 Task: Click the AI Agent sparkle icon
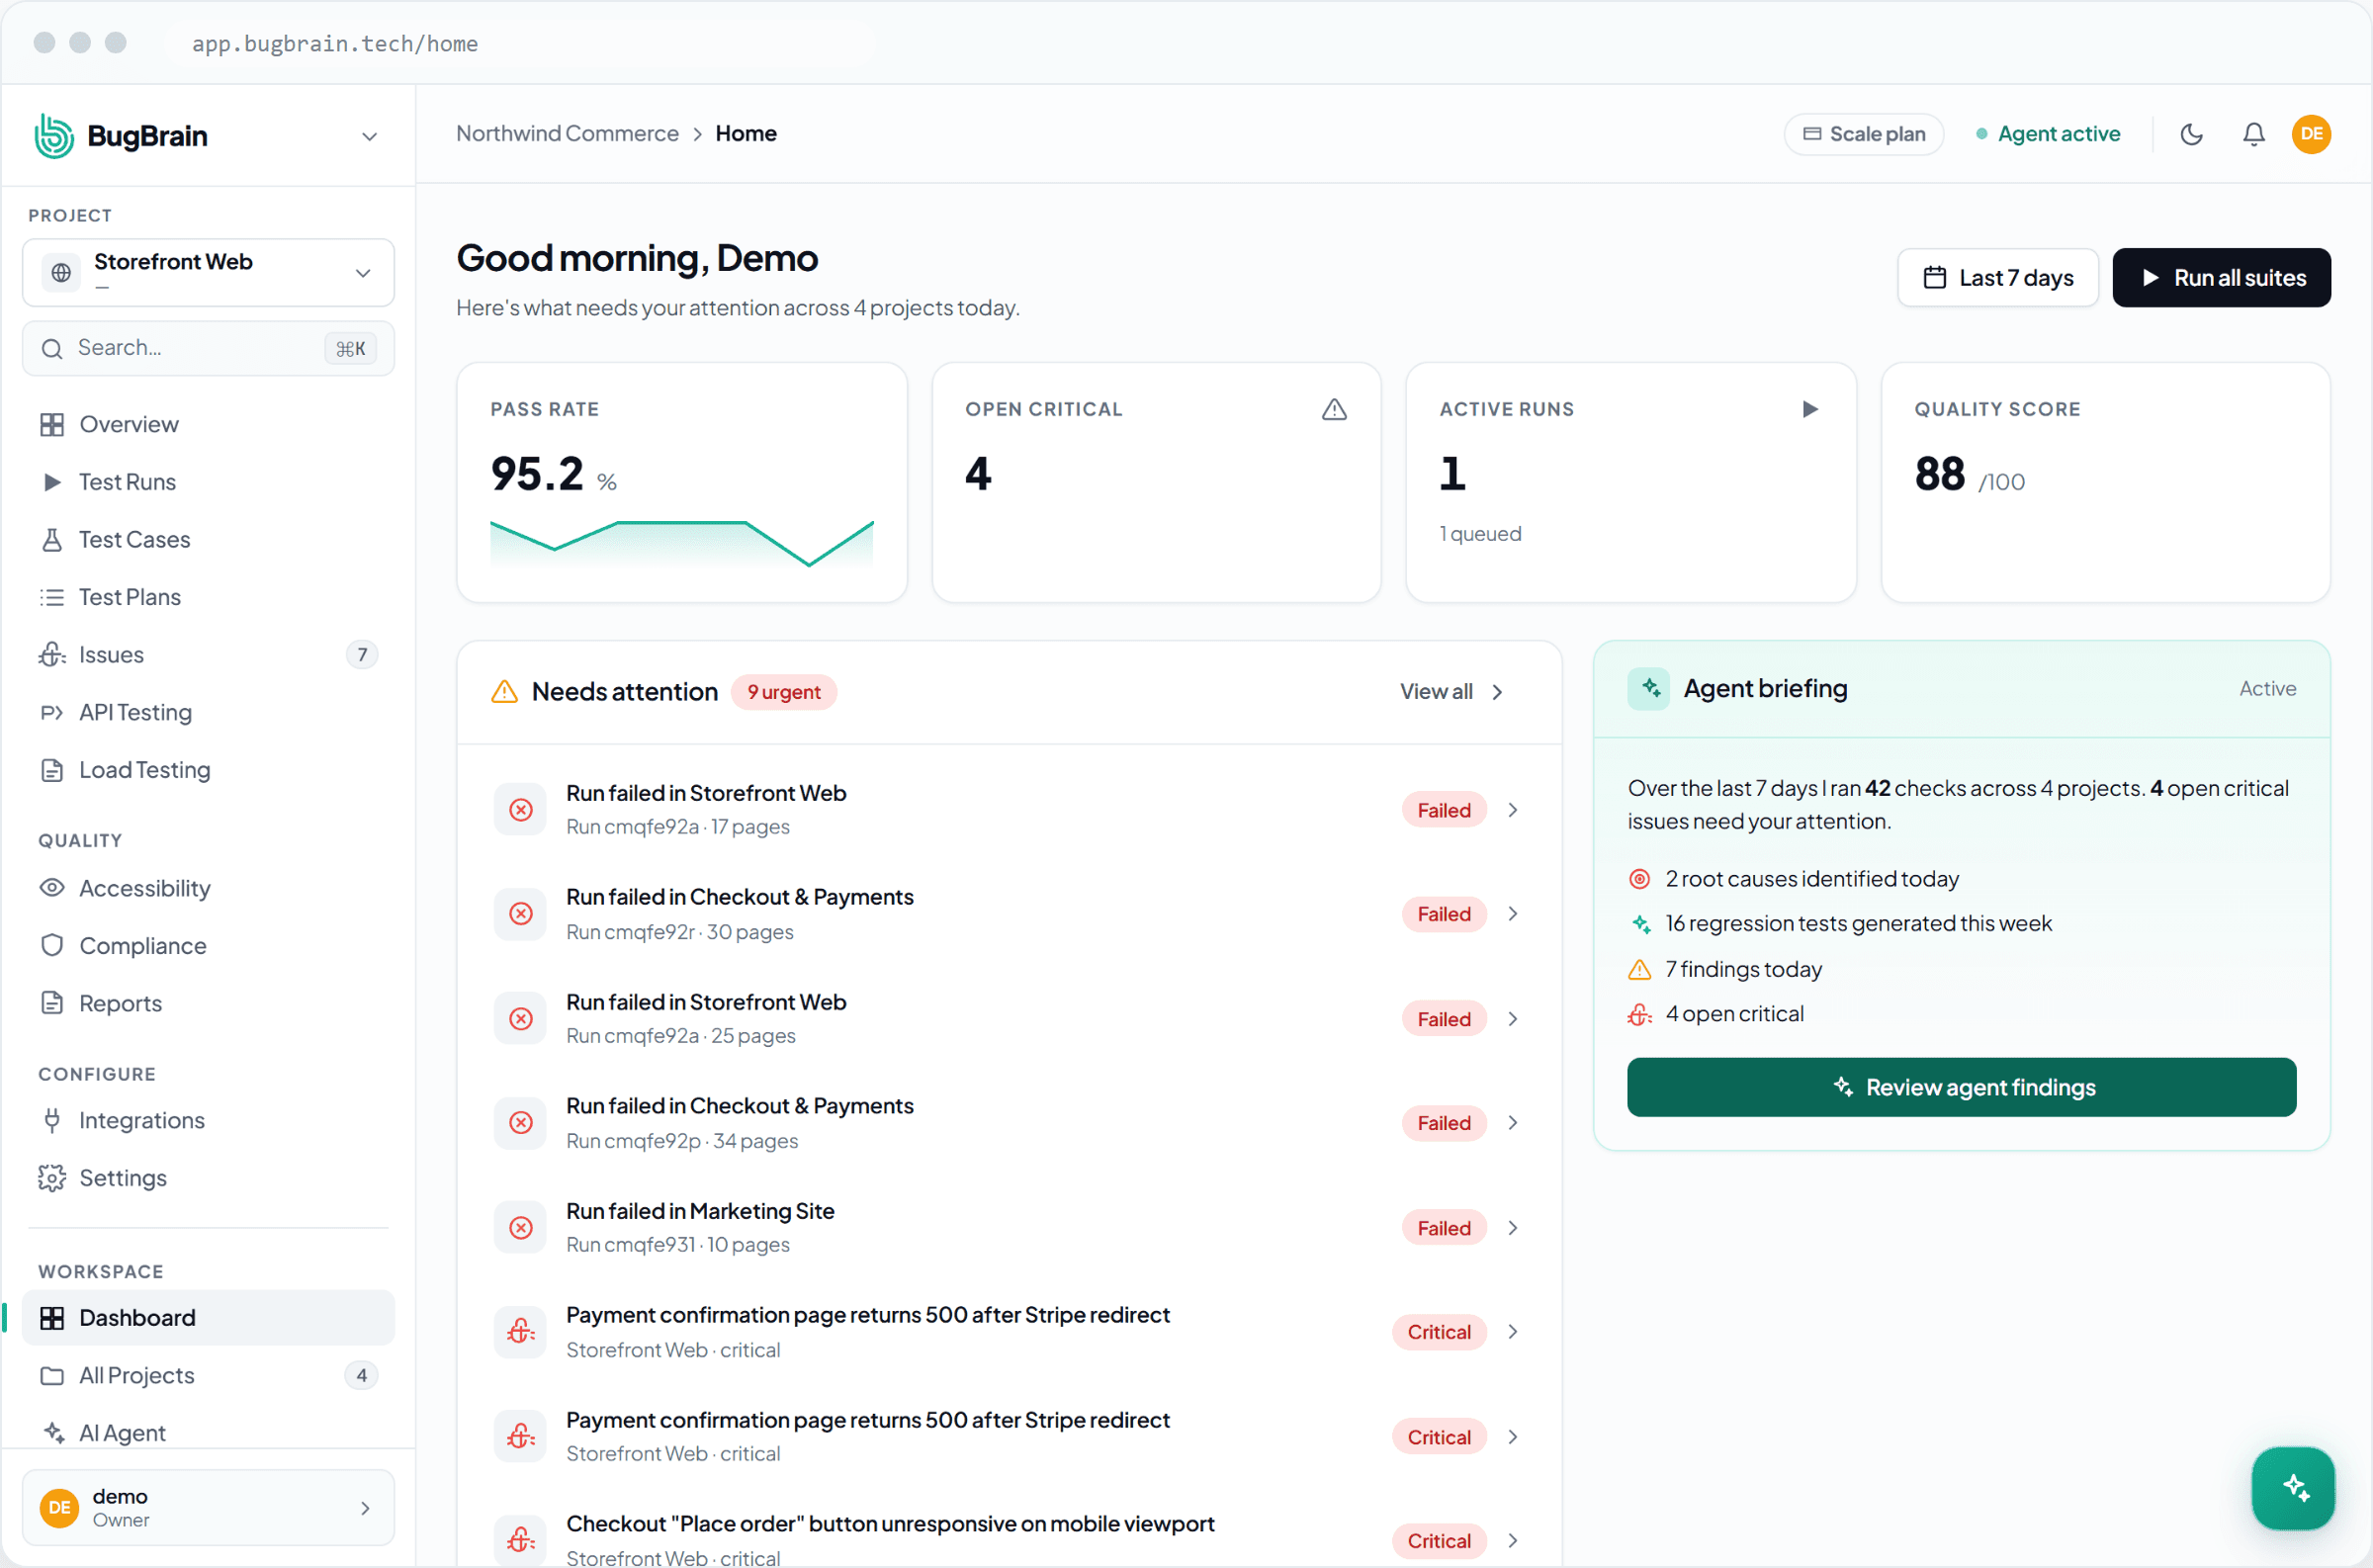pyautogui.click(x=54, y=1433)
